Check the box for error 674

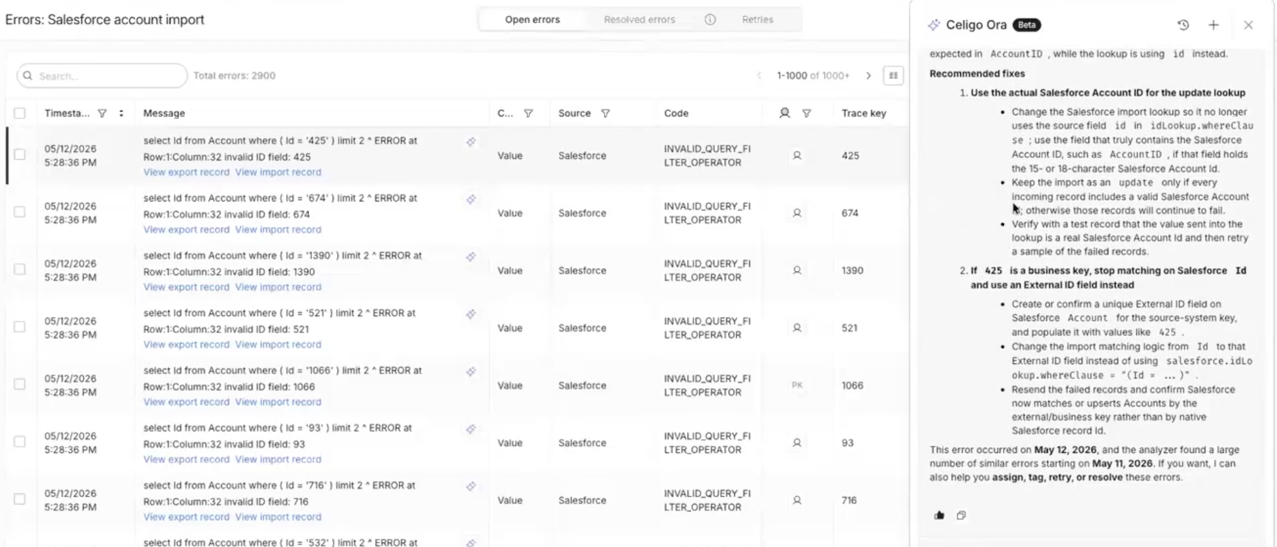[19, 212]
